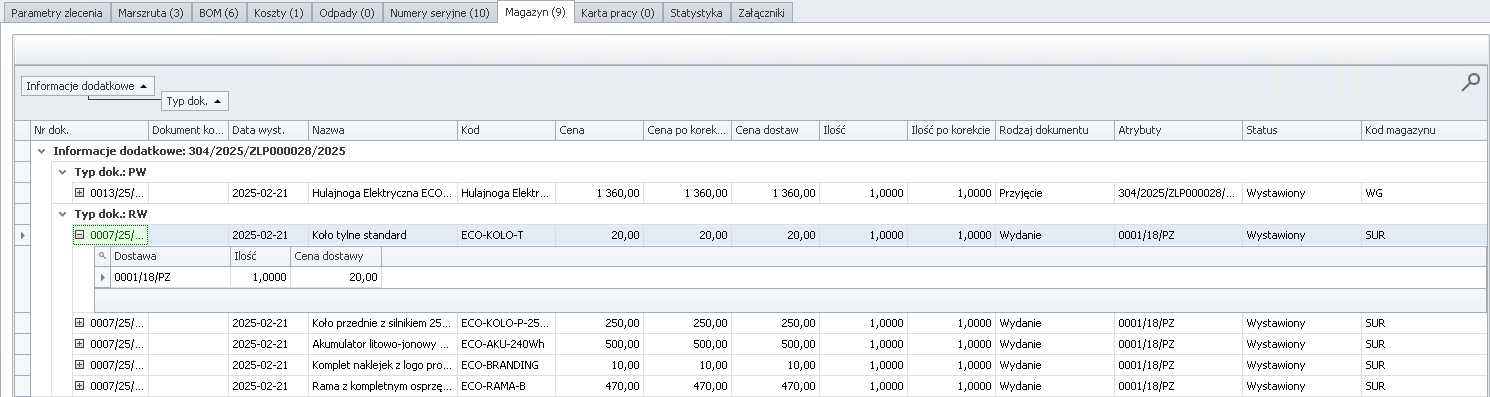This screenshot has width=1490, height=397.
Task: Switch to the Statystyka tab
Action: coord(696,14)
